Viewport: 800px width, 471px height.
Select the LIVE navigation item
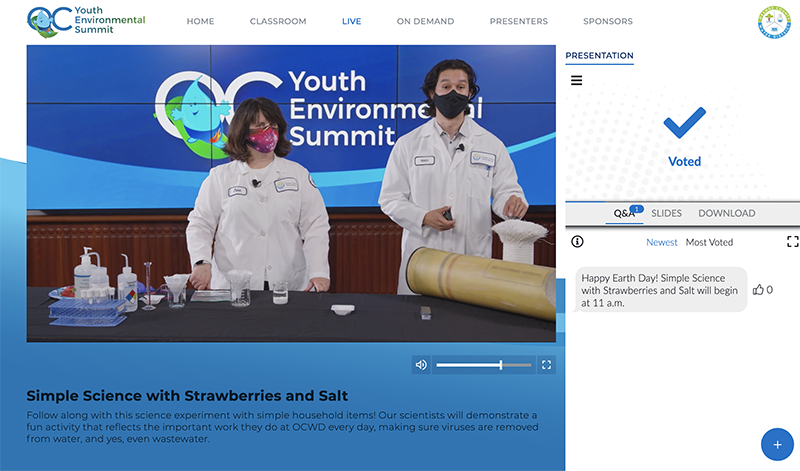[x=352, y=21]
